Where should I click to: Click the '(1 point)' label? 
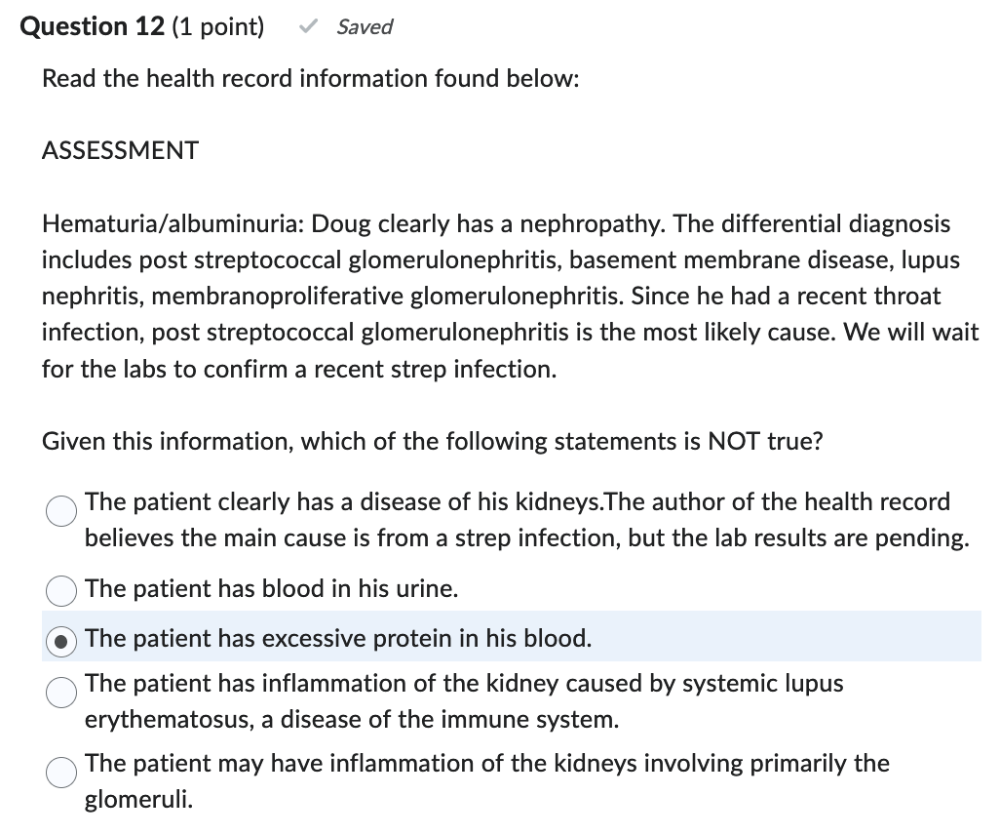[219, 27]
